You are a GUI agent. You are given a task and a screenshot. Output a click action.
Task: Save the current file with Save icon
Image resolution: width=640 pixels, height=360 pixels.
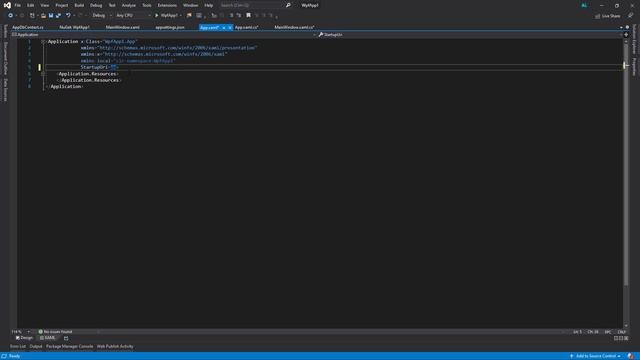click(x=51, y=16)
